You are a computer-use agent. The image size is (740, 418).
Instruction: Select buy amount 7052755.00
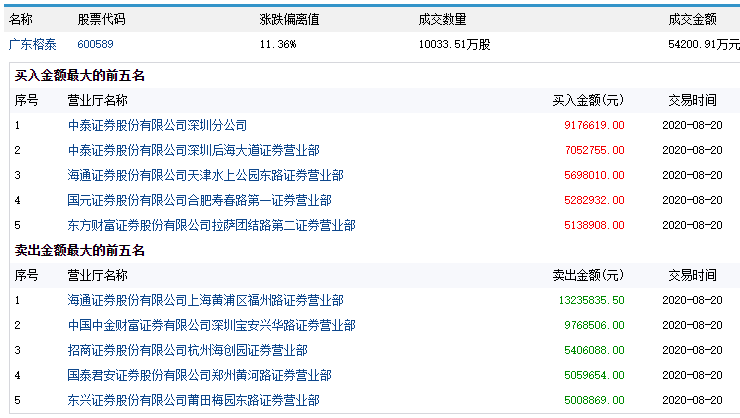pyautogui.click(x=595, y=150)
